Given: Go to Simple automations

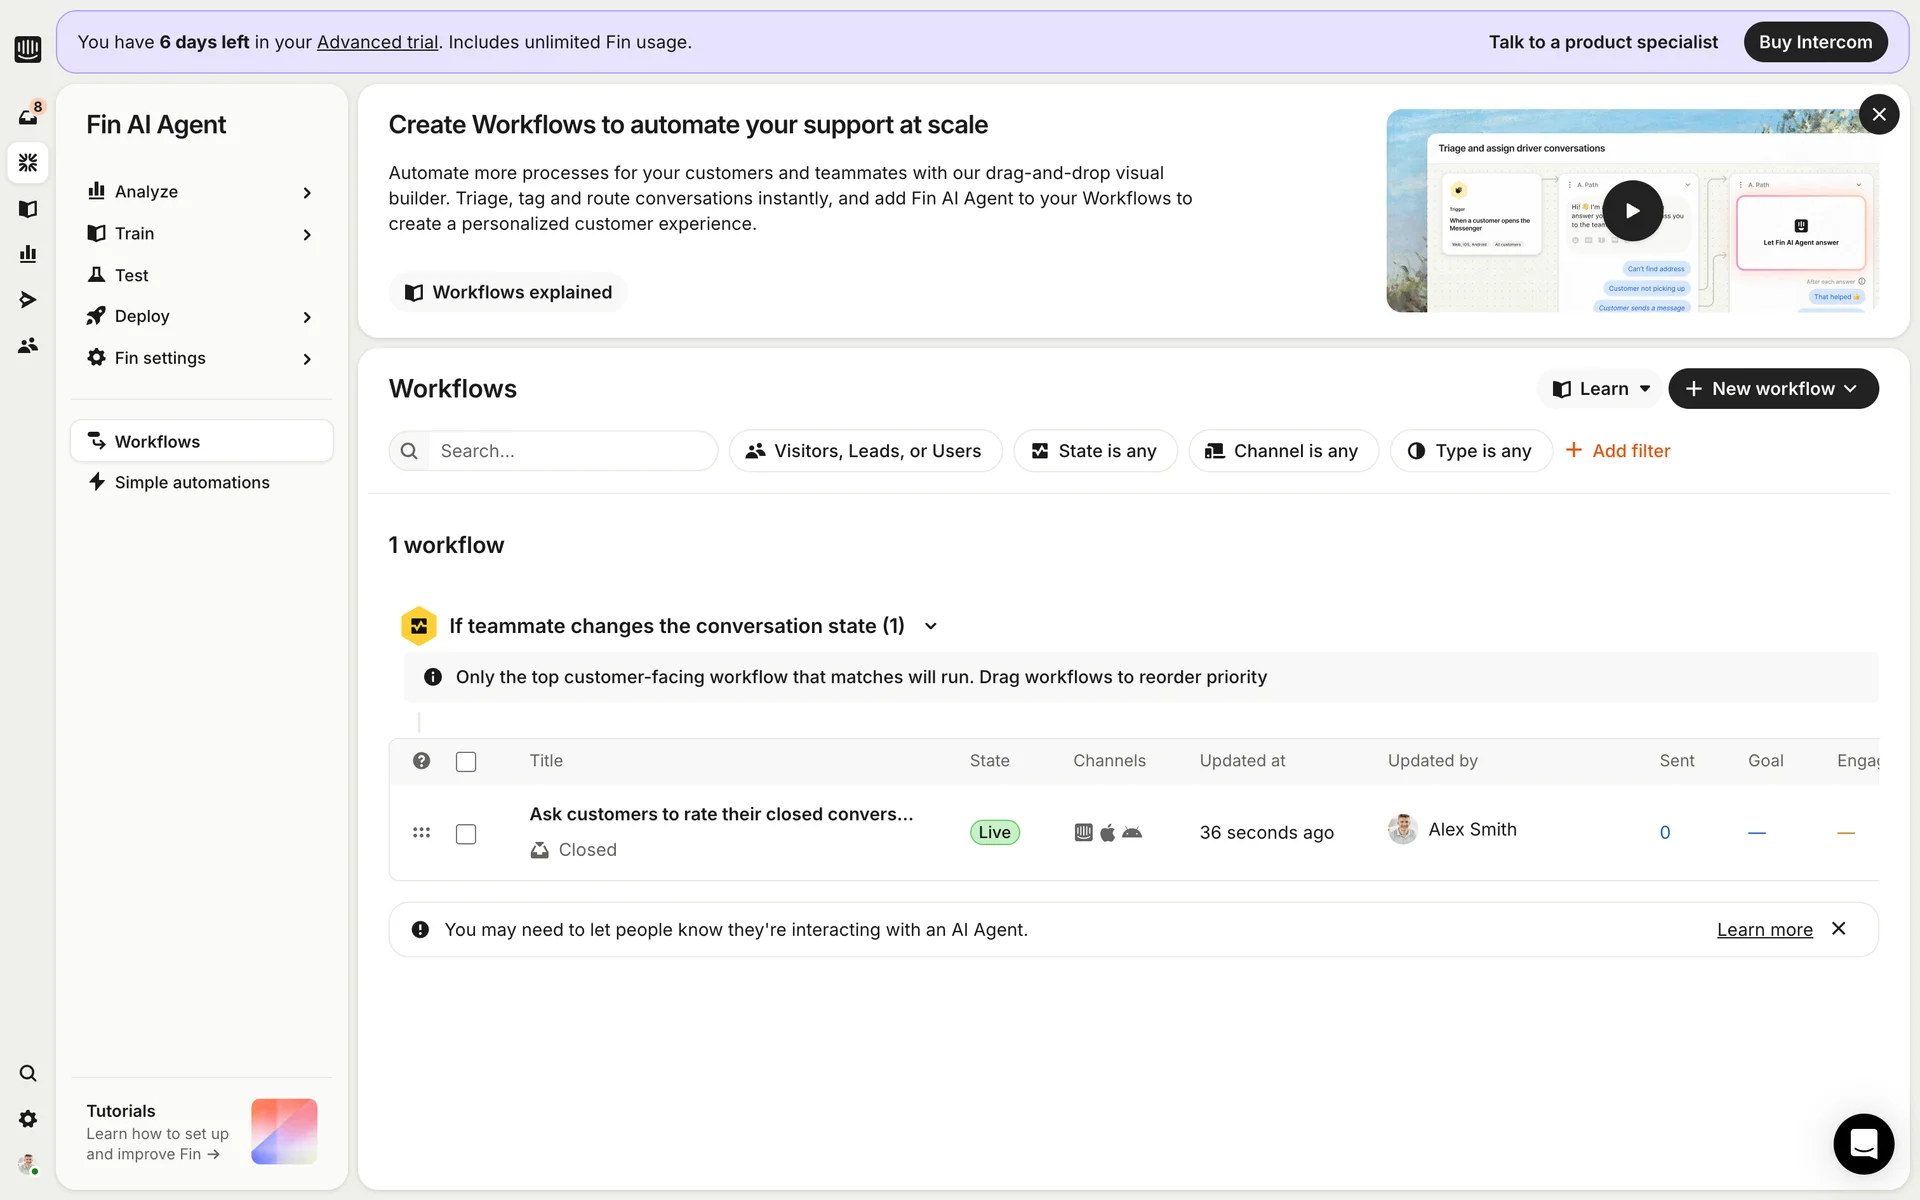Looking at the screenshot, I should coord(192,483).
